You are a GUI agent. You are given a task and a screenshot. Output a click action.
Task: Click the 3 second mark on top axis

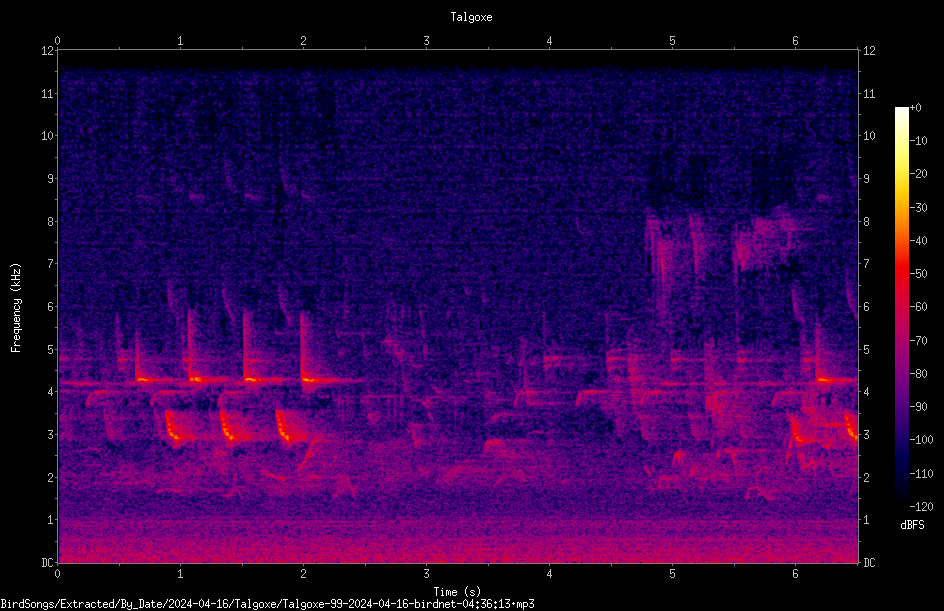click(426, 41)
